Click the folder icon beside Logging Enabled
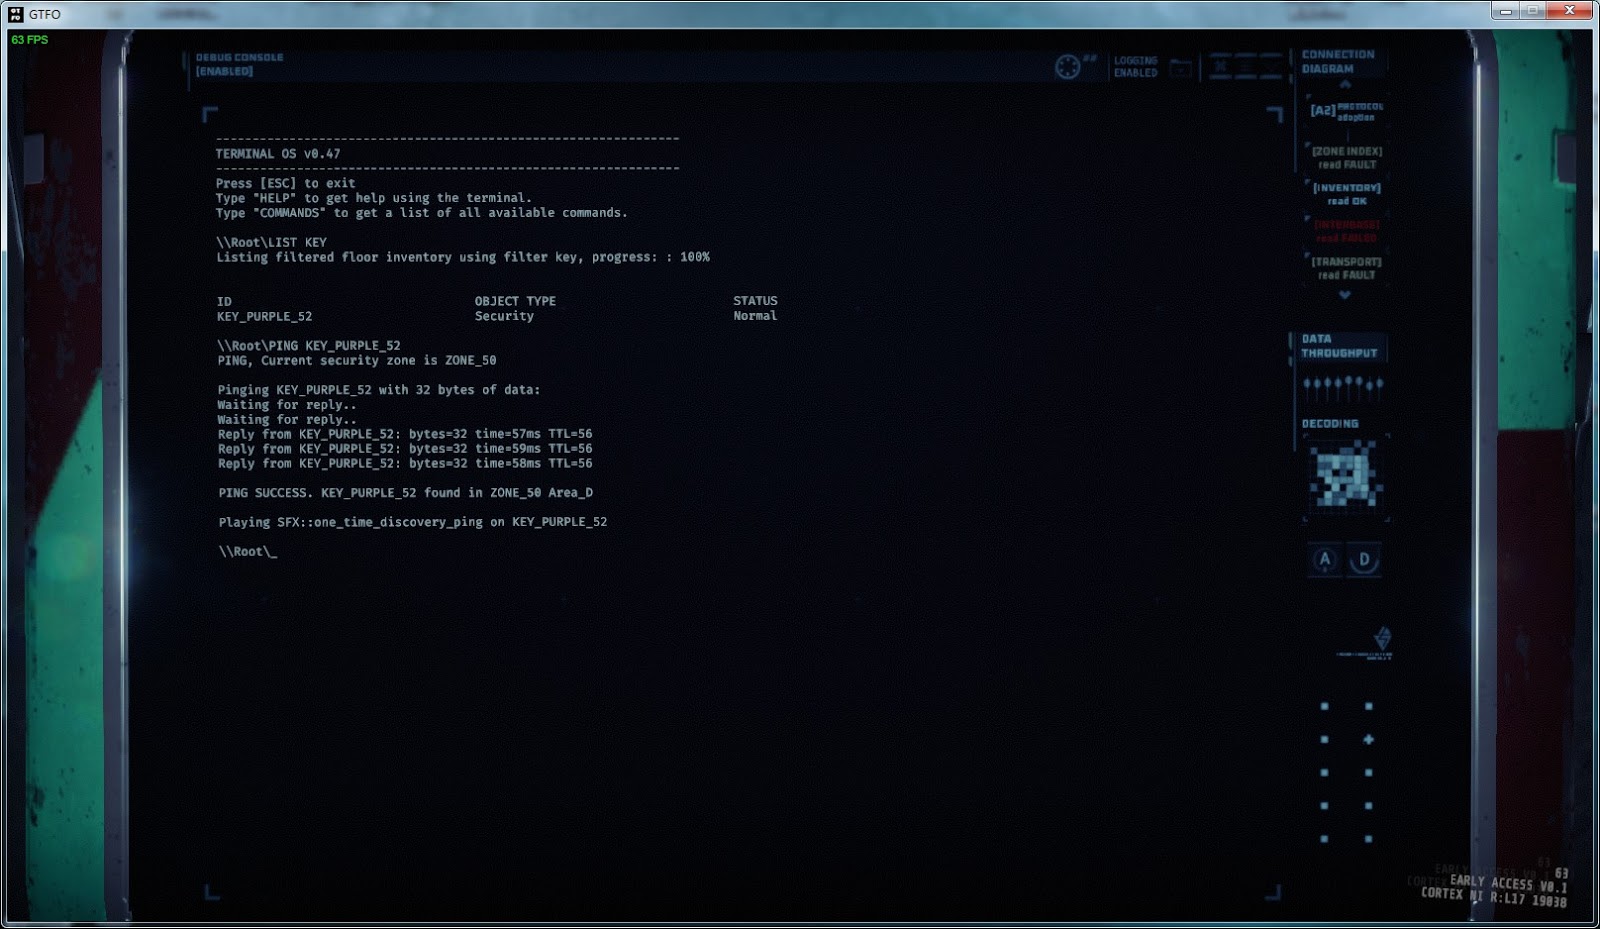The height and width of the screenshot is (929, 1600). (1181, 67)
